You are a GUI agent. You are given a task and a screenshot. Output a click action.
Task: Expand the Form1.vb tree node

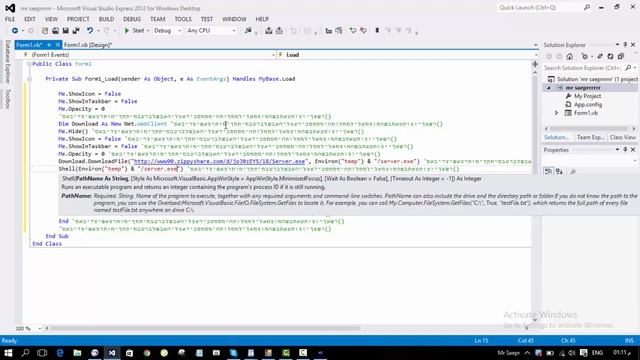point(557,113)
